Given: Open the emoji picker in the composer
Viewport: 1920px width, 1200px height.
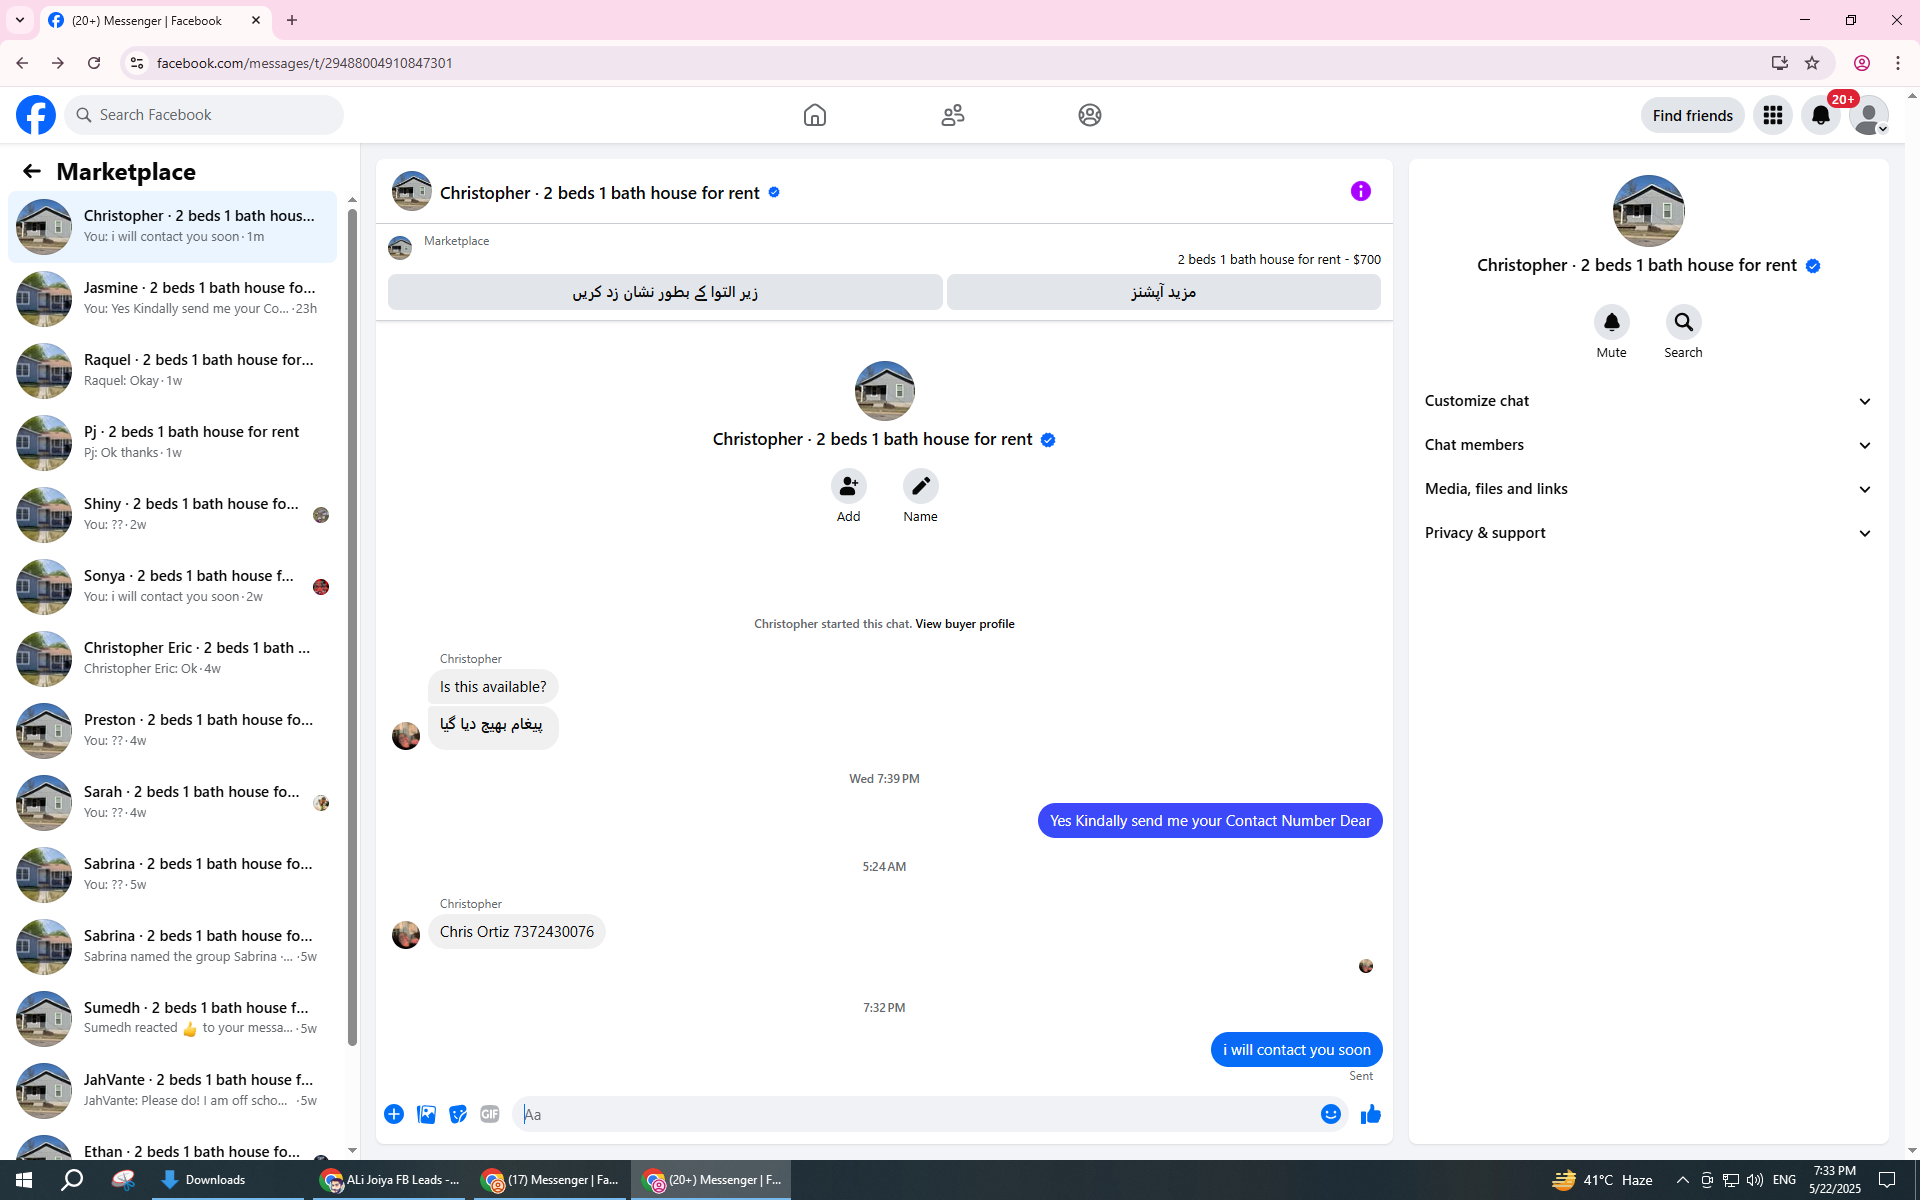Looking at the screenshot, I should pyautogui.click(x=1331, y=1114).
